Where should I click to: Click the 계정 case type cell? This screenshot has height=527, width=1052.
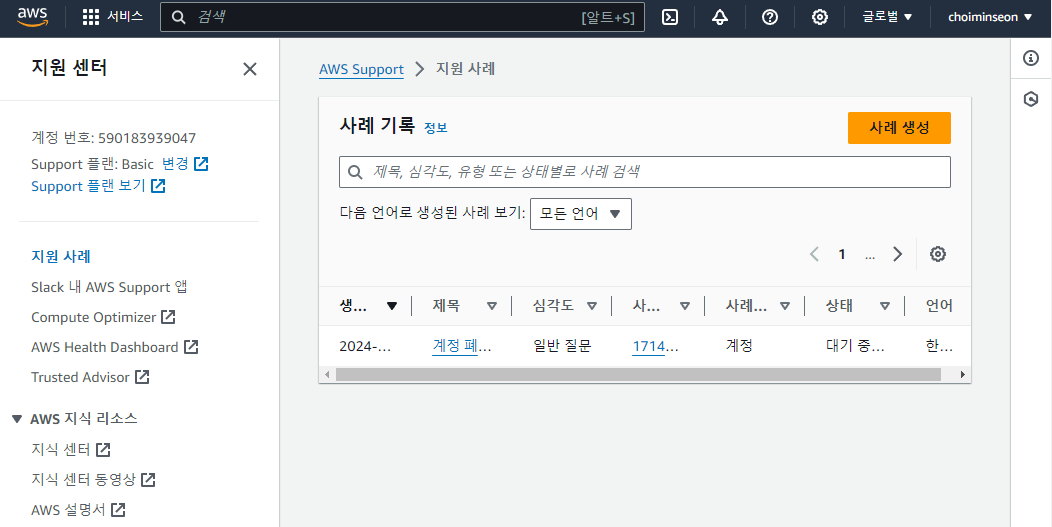tap(739, 346)
